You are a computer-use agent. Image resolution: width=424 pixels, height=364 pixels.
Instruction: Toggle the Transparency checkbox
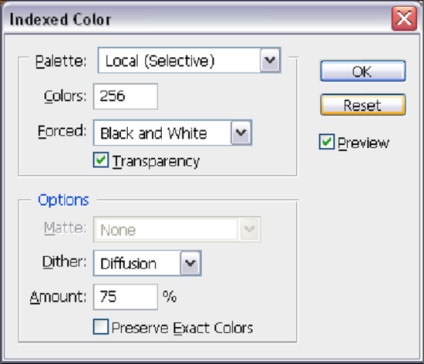[x=101, y=160]
